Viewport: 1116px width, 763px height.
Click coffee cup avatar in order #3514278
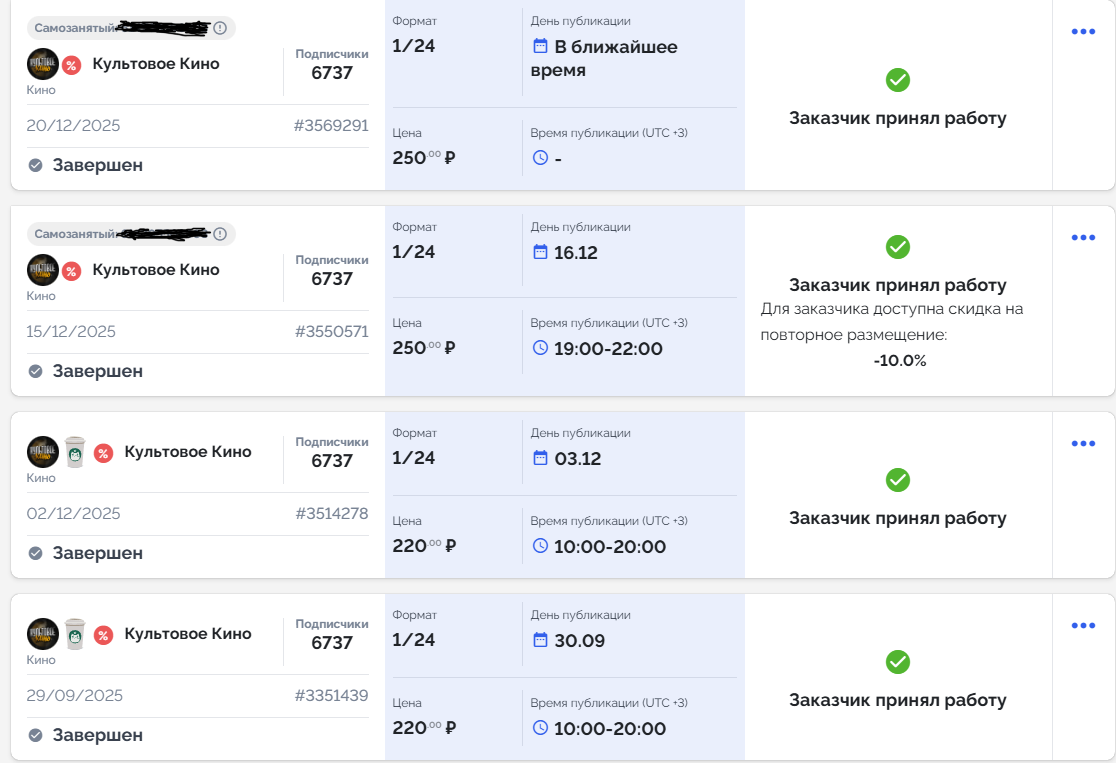click(x=75, y=452)
